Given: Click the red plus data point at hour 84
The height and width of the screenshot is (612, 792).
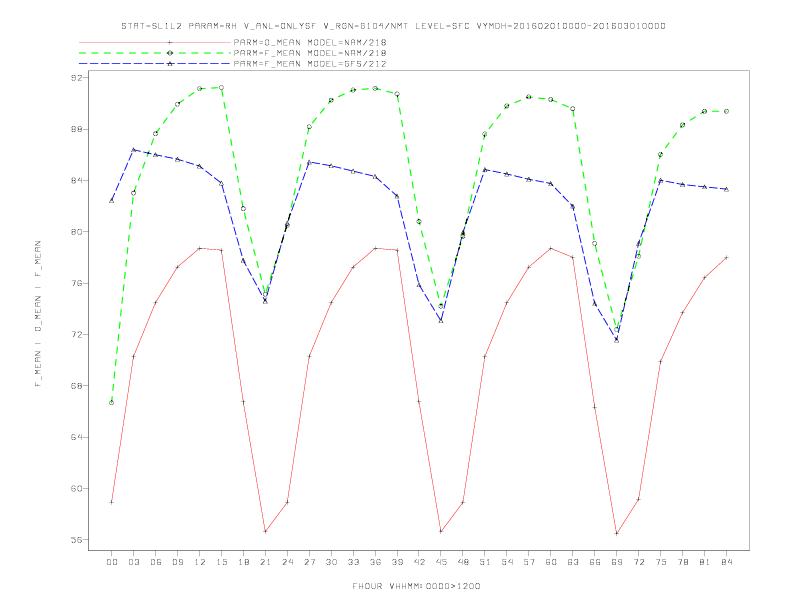Looking at the screenshot, I should pos(726,258).
